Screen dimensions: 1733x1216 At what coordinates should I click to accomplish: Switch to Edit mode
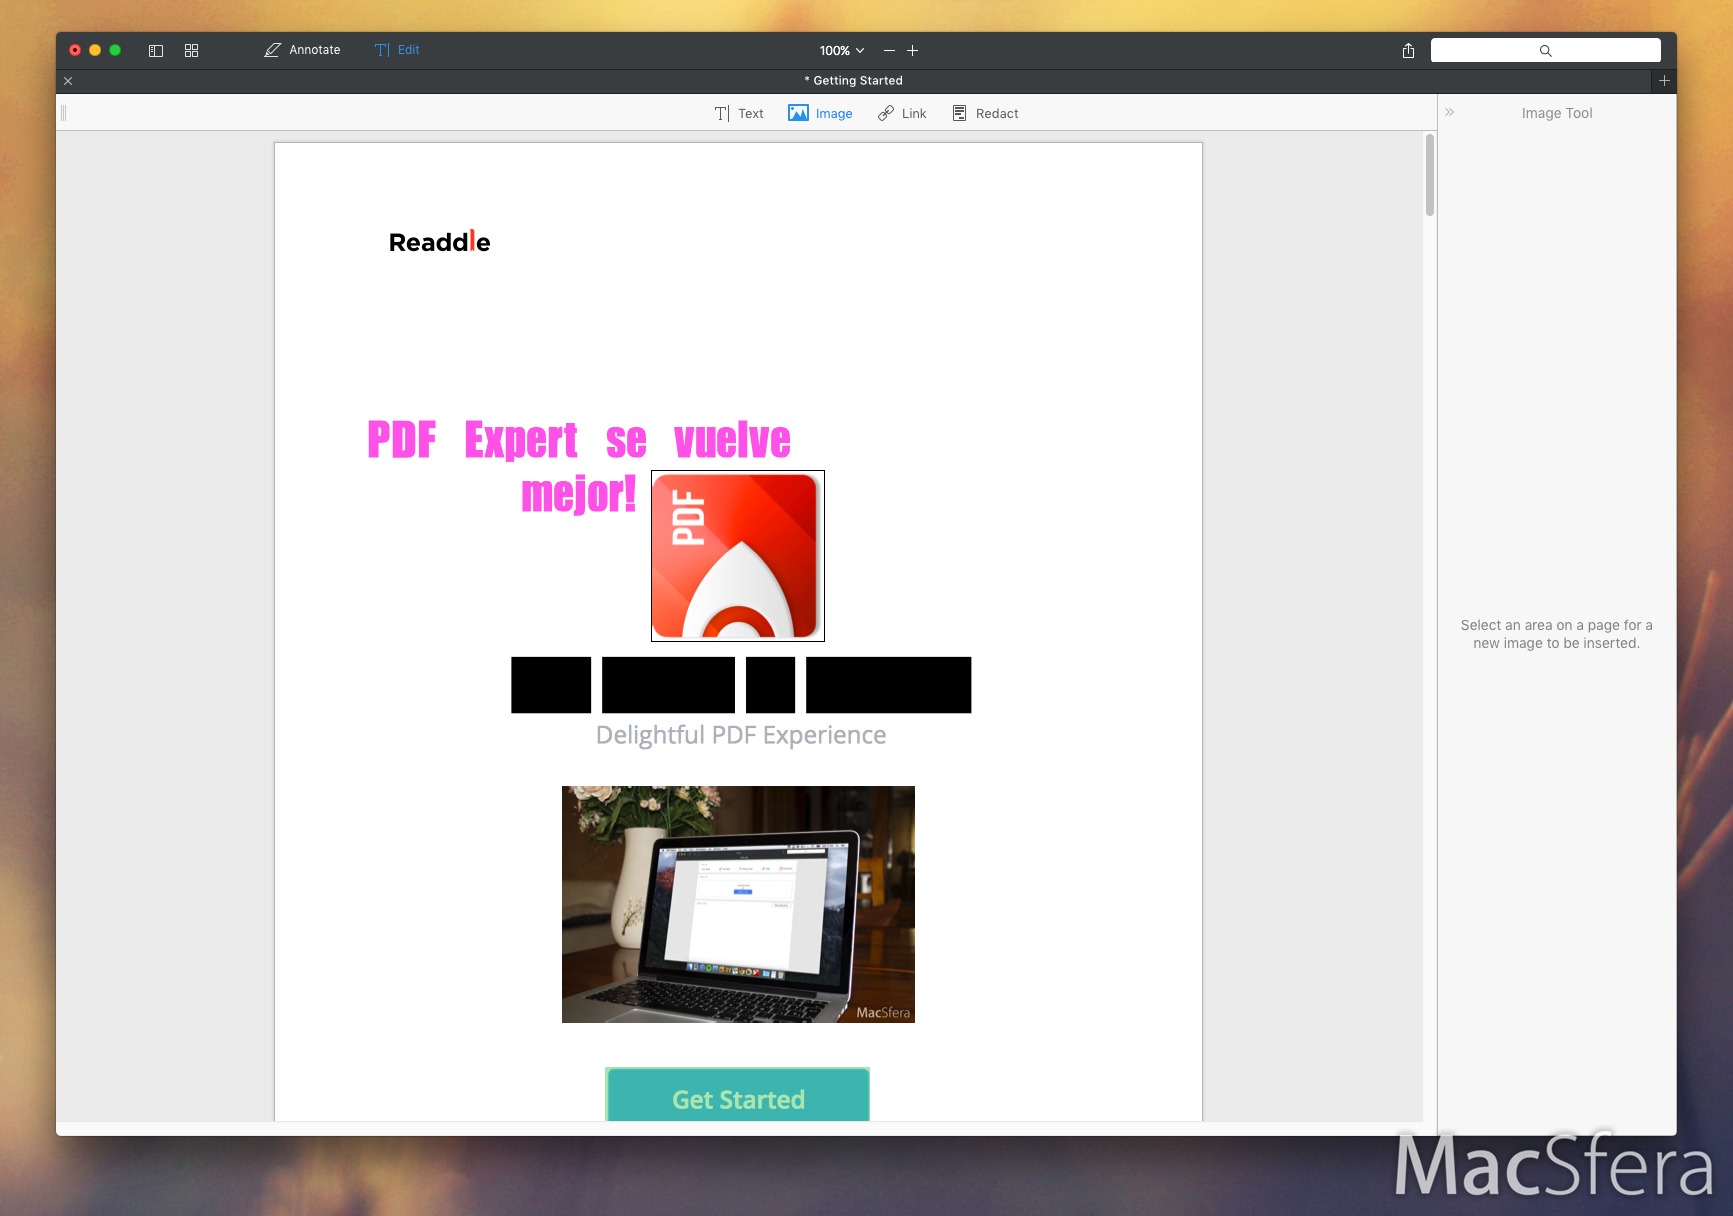click(x=397, y=50)
